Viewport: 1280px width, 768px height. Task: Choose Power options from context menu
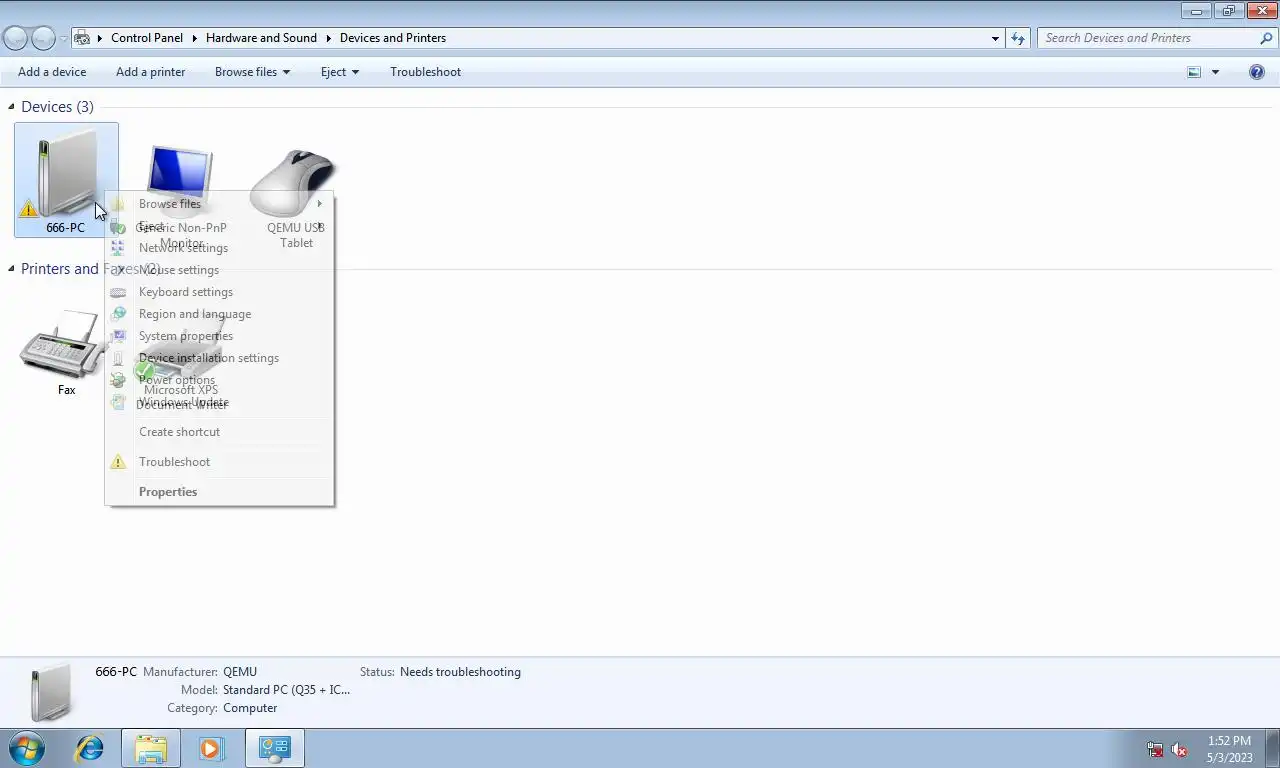pyautogui.click(x=219, y=380)
